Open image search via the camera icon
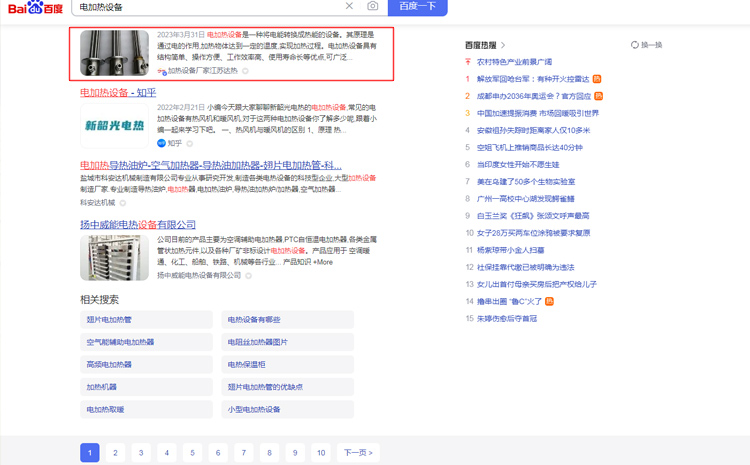The width and height of the screenshot is (750, 465). pos(372,6)
